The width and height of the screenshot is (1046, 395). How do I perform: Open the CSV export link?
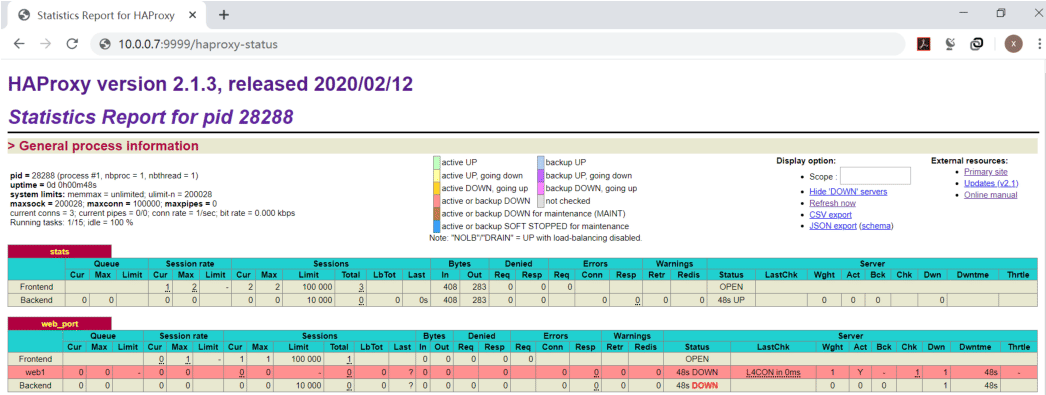[x=831, y=214]
